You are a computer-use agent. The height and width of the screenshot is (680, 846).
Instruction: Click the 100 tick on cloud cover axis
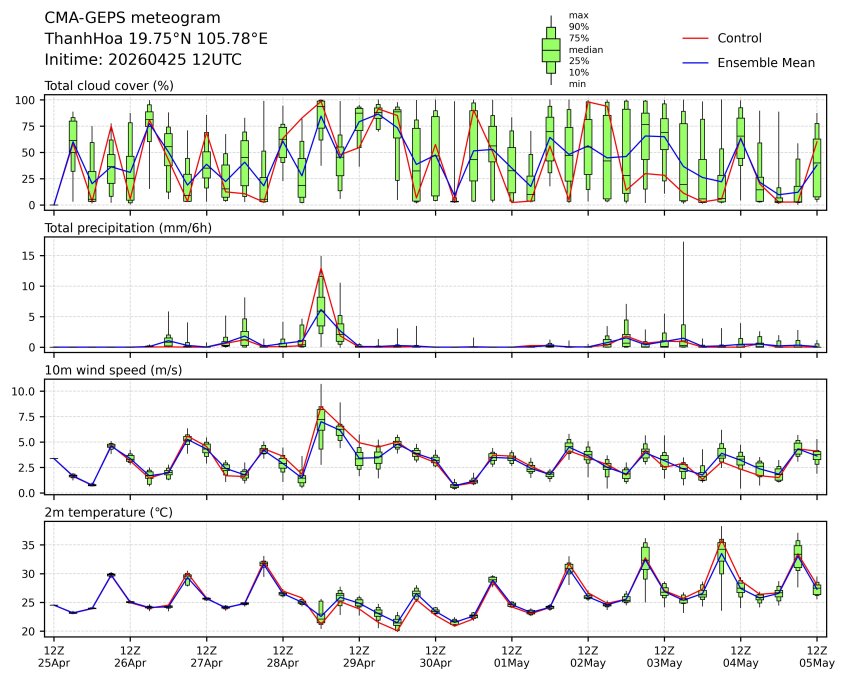click(29, 100)
